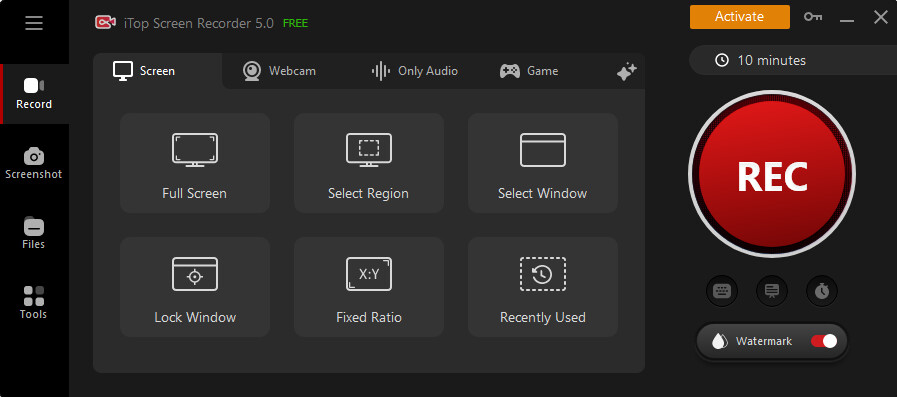The width and height of the screenshot is (897, 397).
Task: Open the Files section
Action: tap(34, 233)
